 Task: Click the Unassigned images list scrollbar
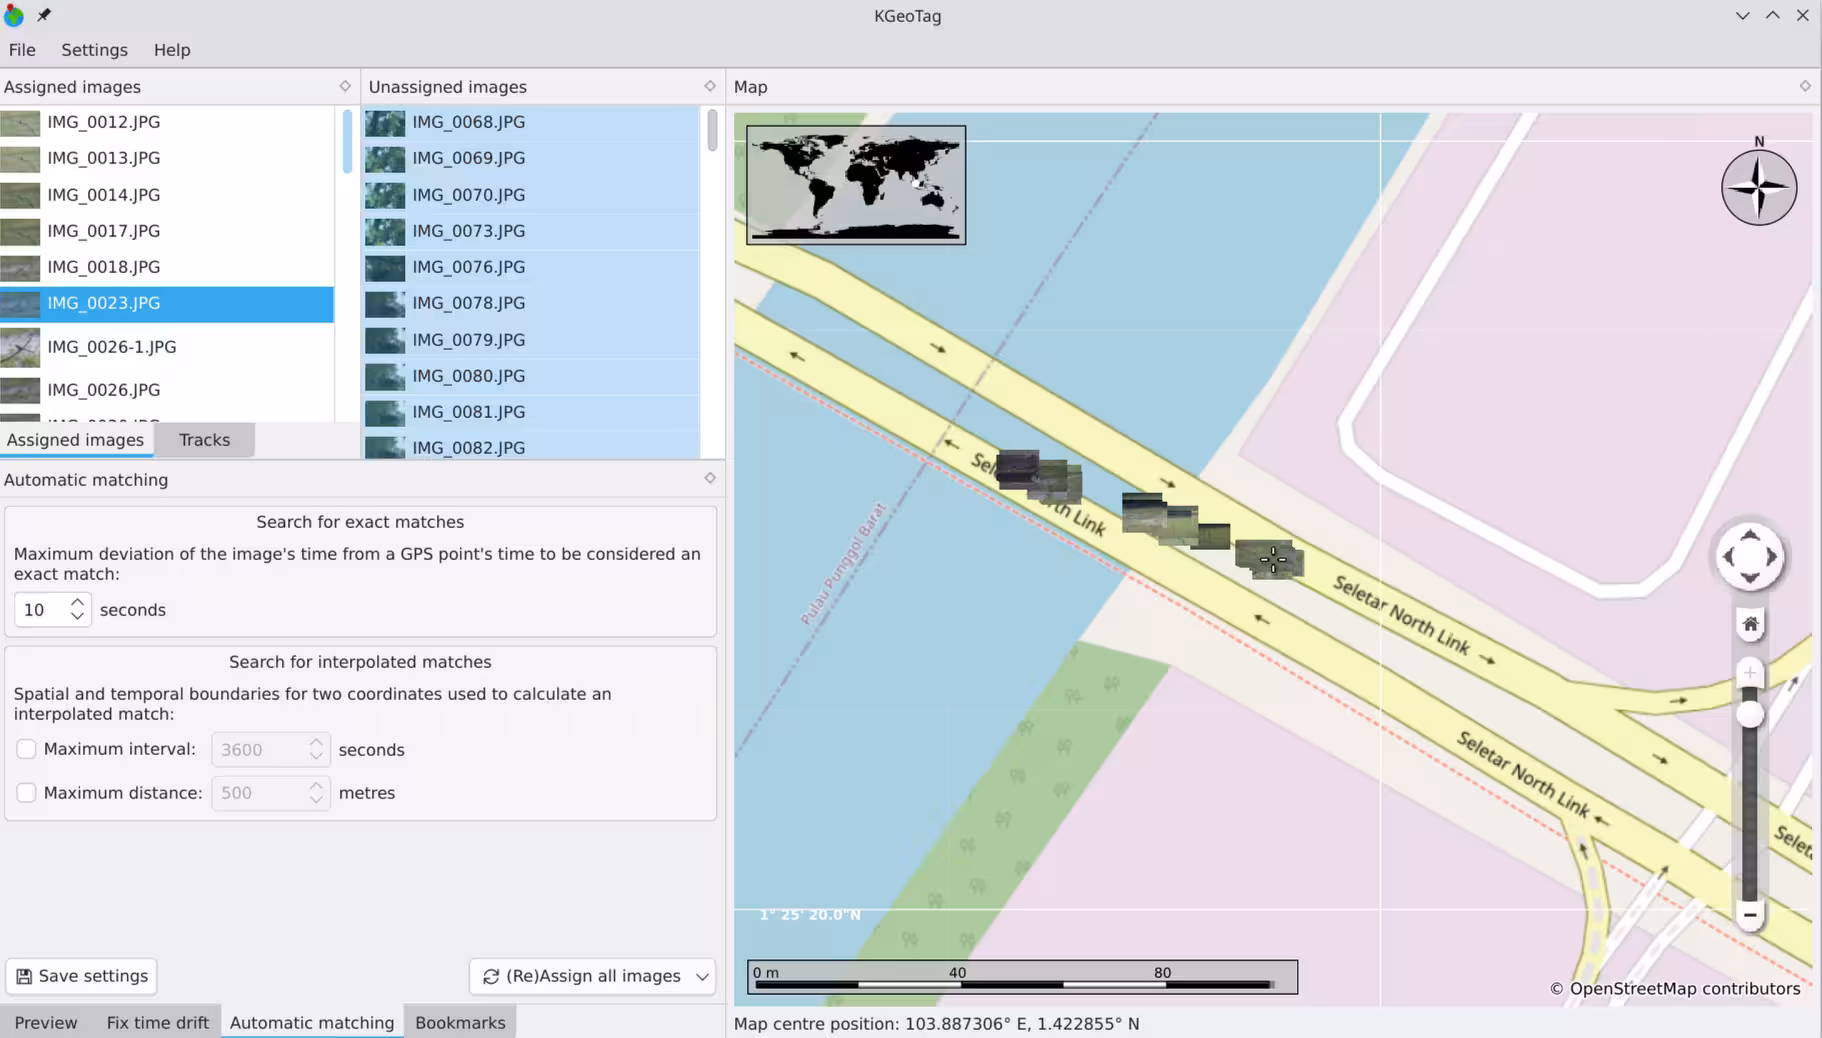(712, 130)
